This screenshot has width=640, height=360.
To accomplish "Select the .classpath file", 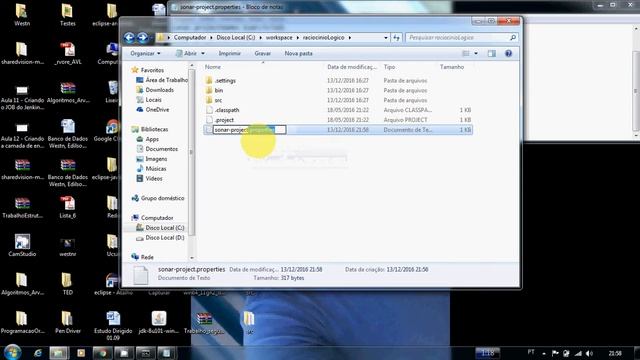I will point(227,110).
